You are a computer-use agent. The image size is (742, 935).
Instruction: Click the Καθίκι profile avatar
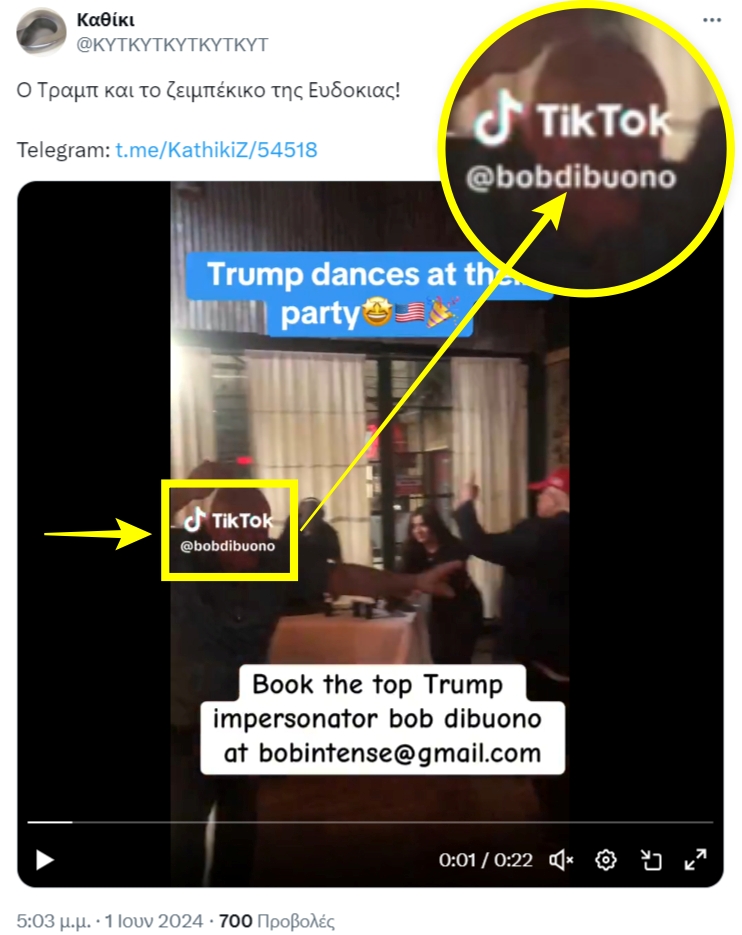click(41, 32)
